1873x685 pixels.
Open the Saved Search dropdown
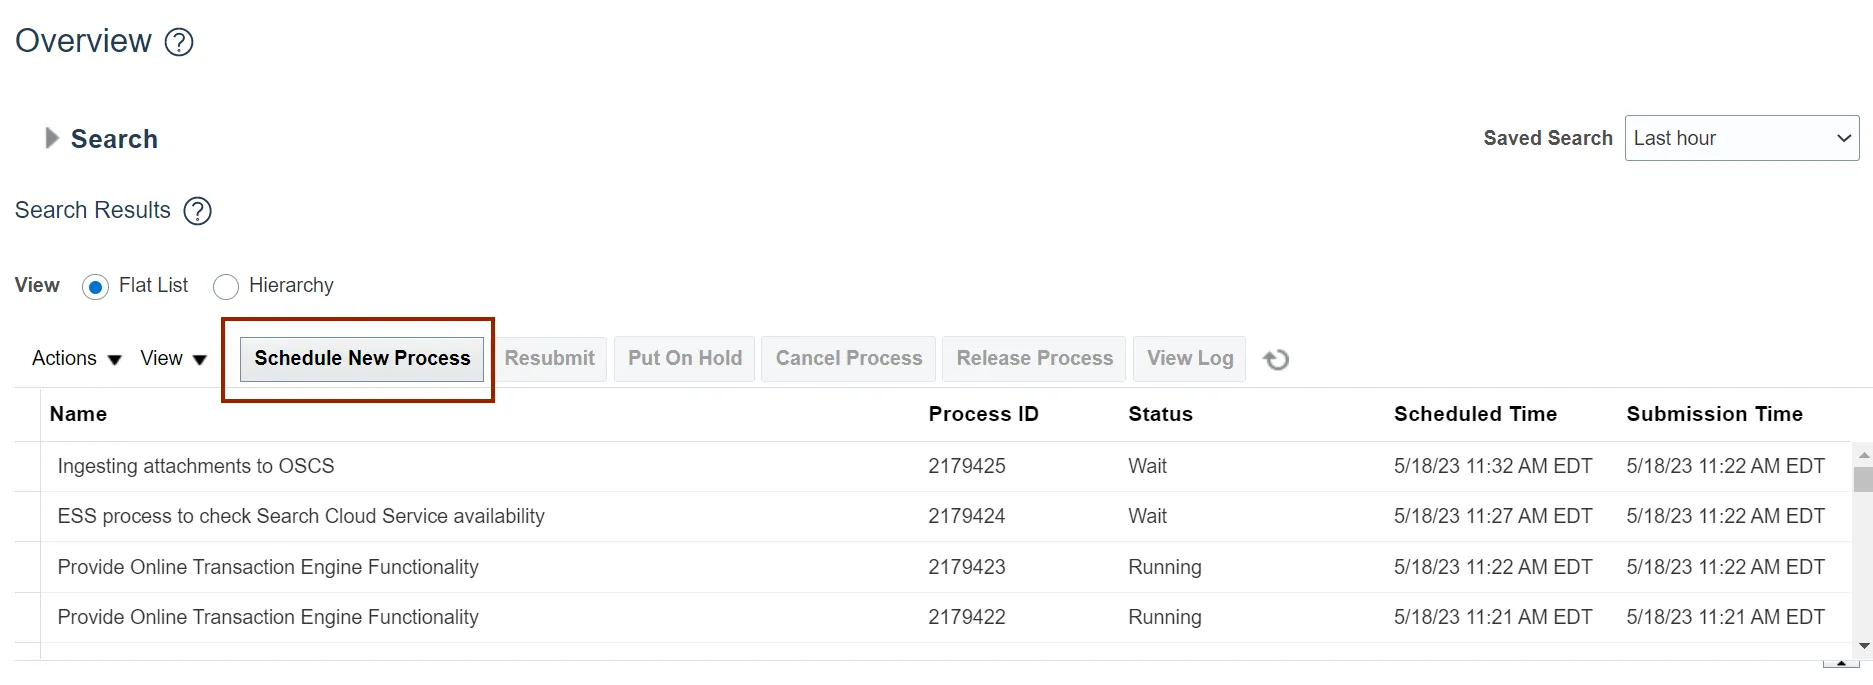(1741, 138)
